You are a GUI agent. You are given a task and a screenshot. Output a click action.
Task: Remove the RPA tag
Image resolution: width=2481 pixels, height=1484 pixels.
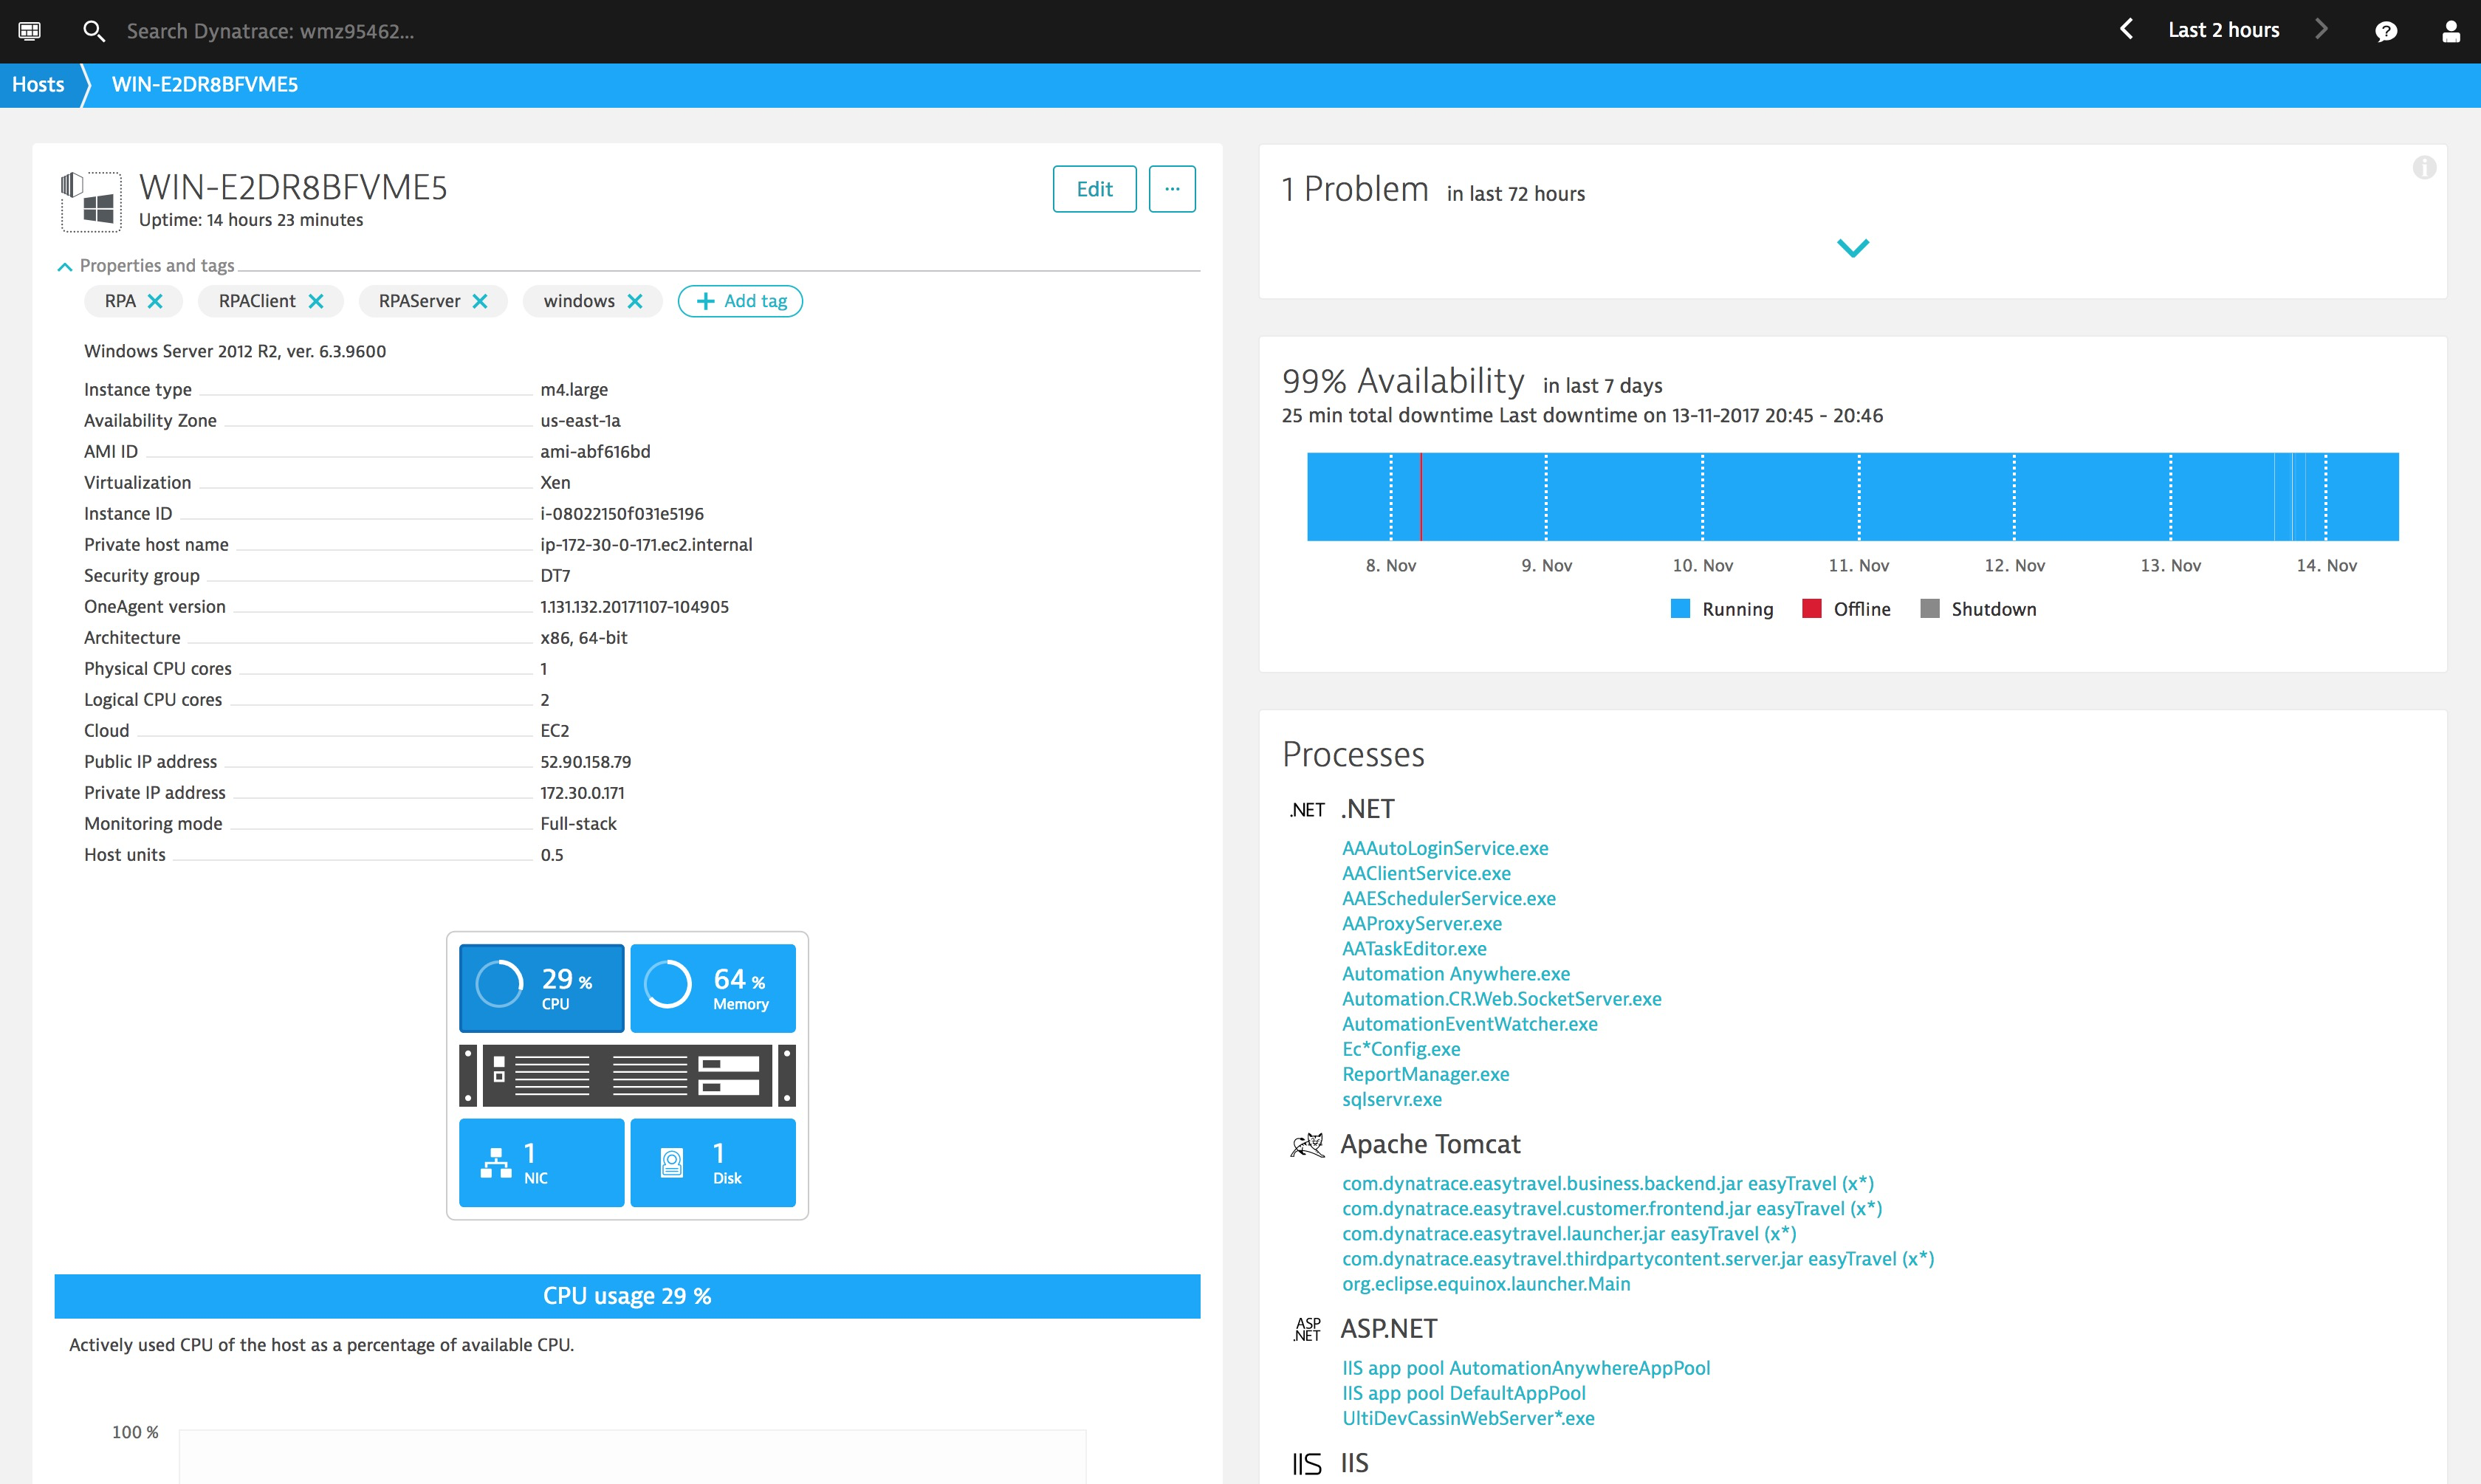point(155,300)
